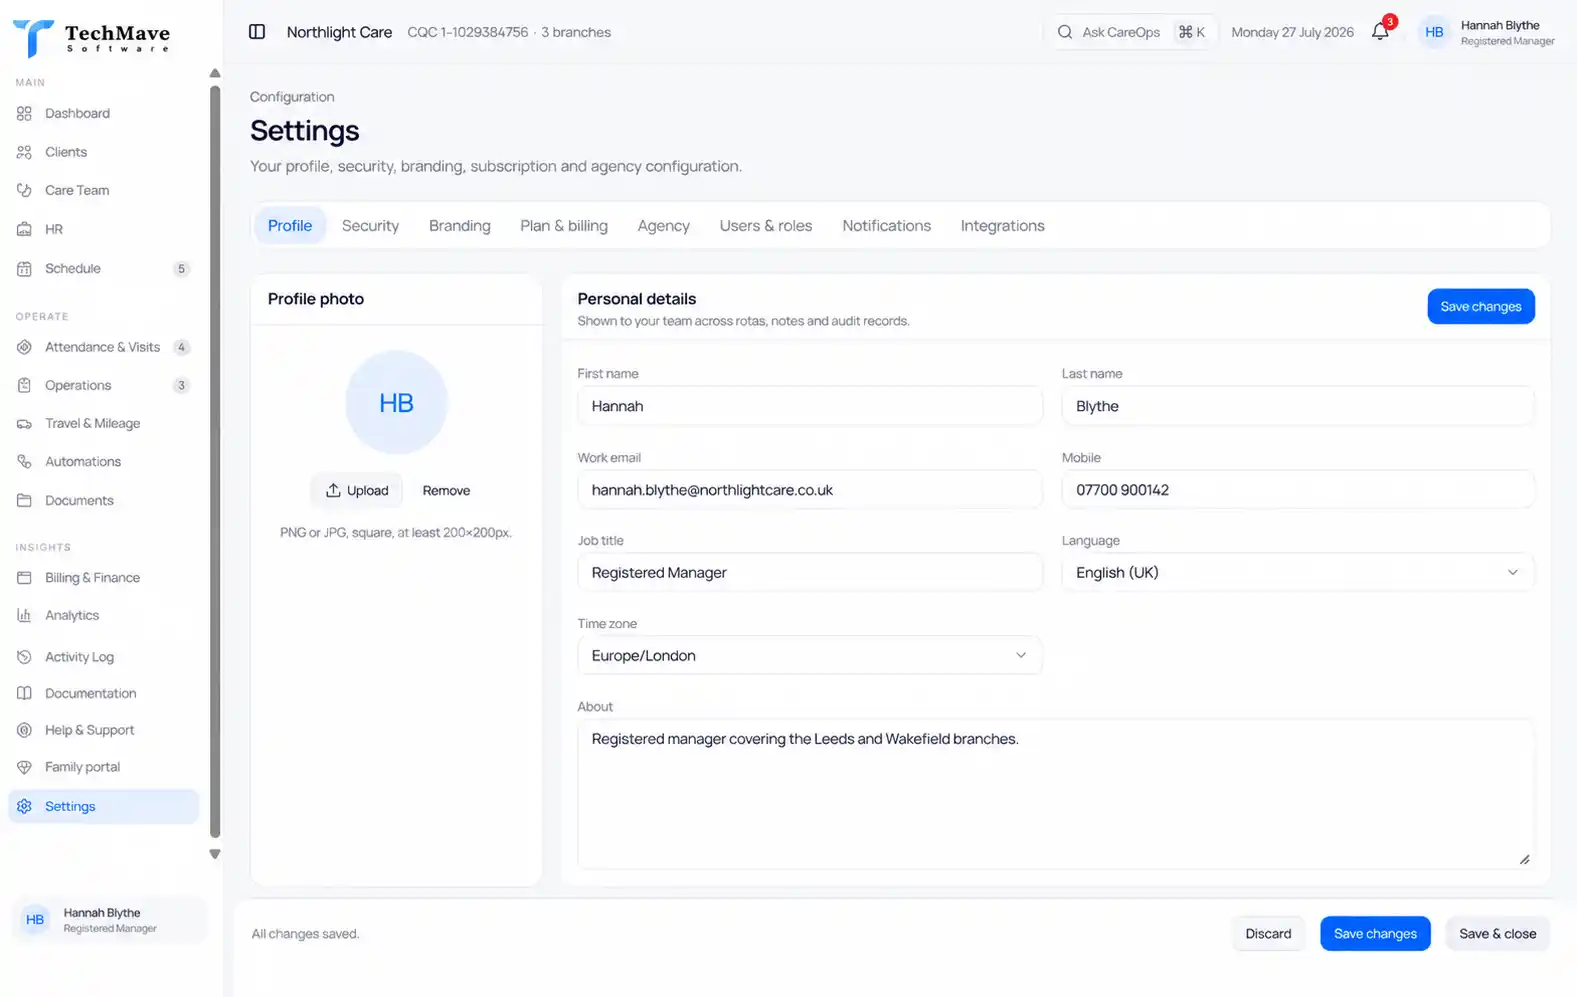Click the HB avatar at sidebar bottom
The width and height of the screenshot is (1577, 997).
(35, 920)
